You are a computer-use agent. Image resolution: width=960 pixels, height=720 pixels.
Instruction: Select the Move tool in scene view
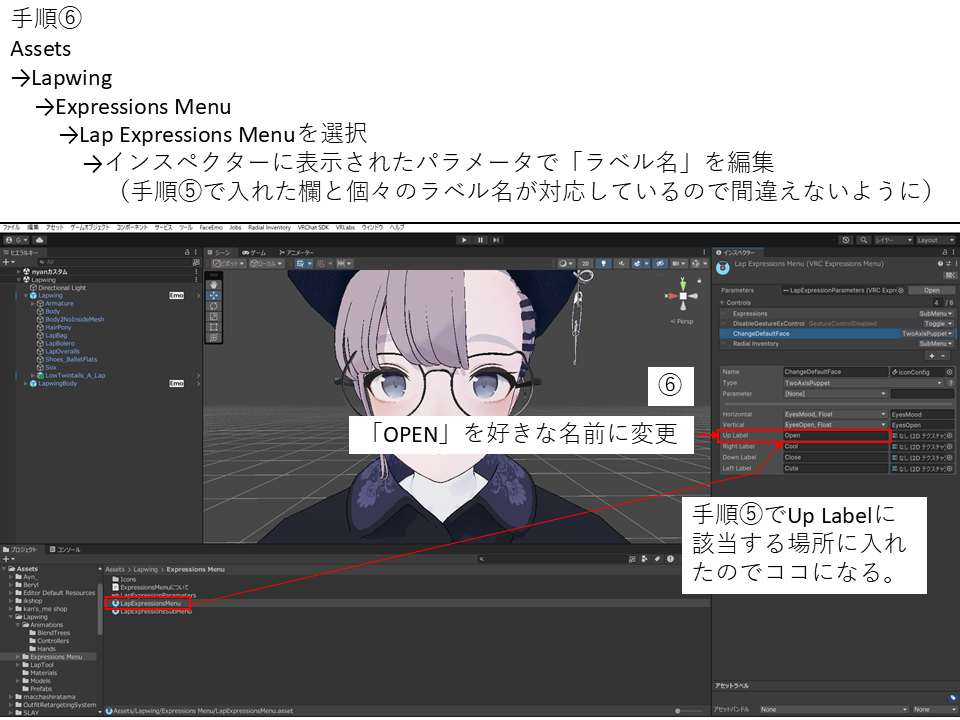tap(213, 295)
